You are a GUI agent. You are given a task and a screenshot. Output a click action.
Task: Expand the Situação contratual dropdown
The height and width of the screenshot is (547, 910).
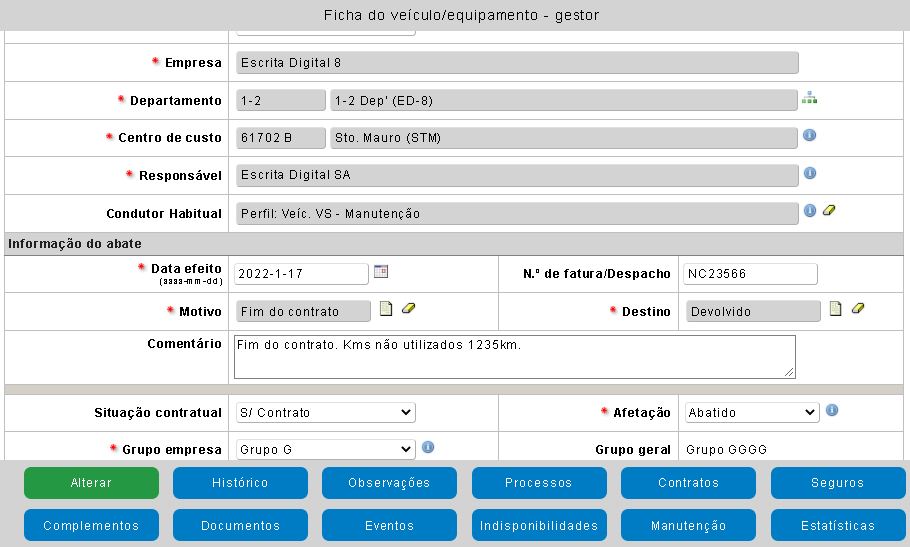tap(325, 412)
